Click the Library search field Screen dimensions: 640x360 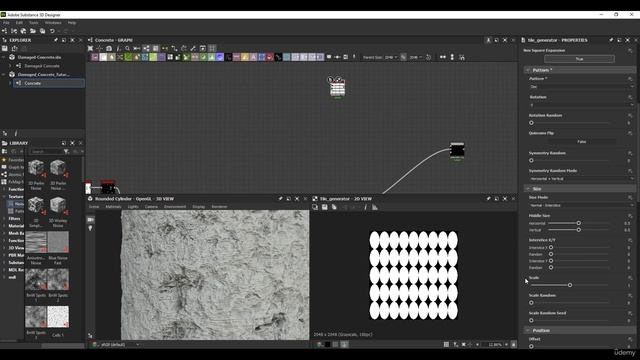tap(46, 151)
